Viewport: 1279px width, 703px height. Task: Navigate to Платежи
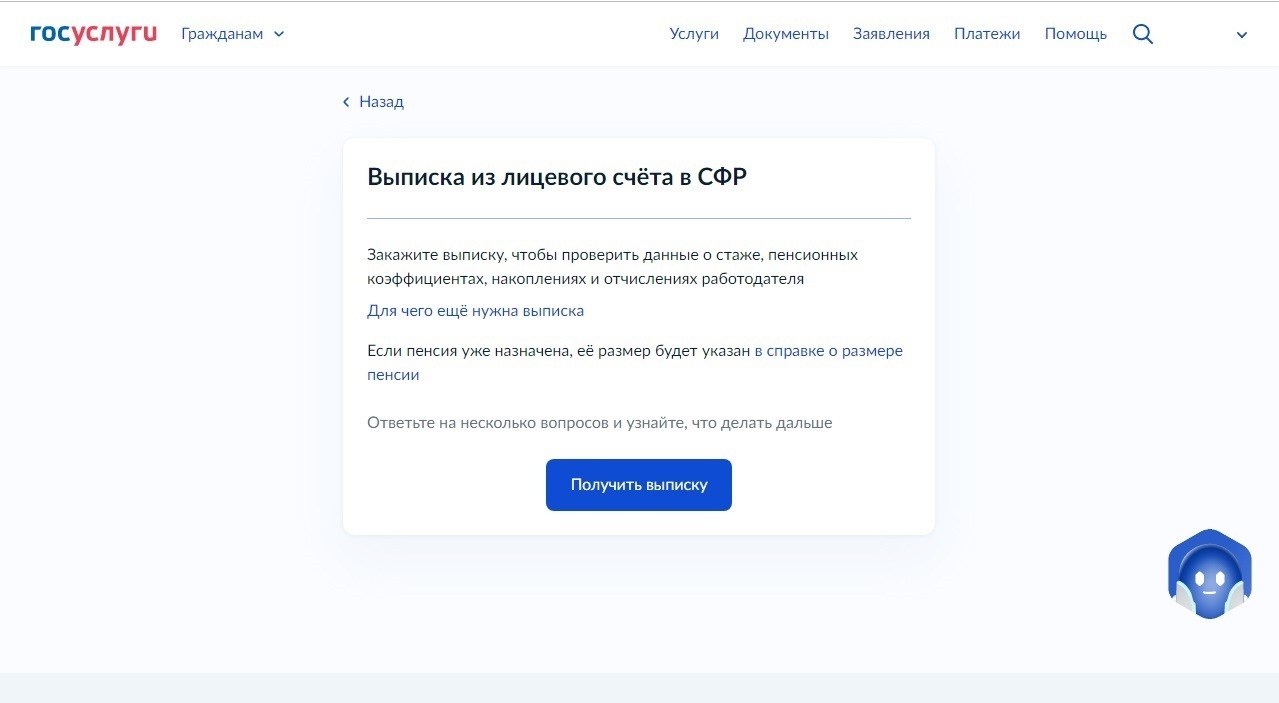[x=987, y=34]
